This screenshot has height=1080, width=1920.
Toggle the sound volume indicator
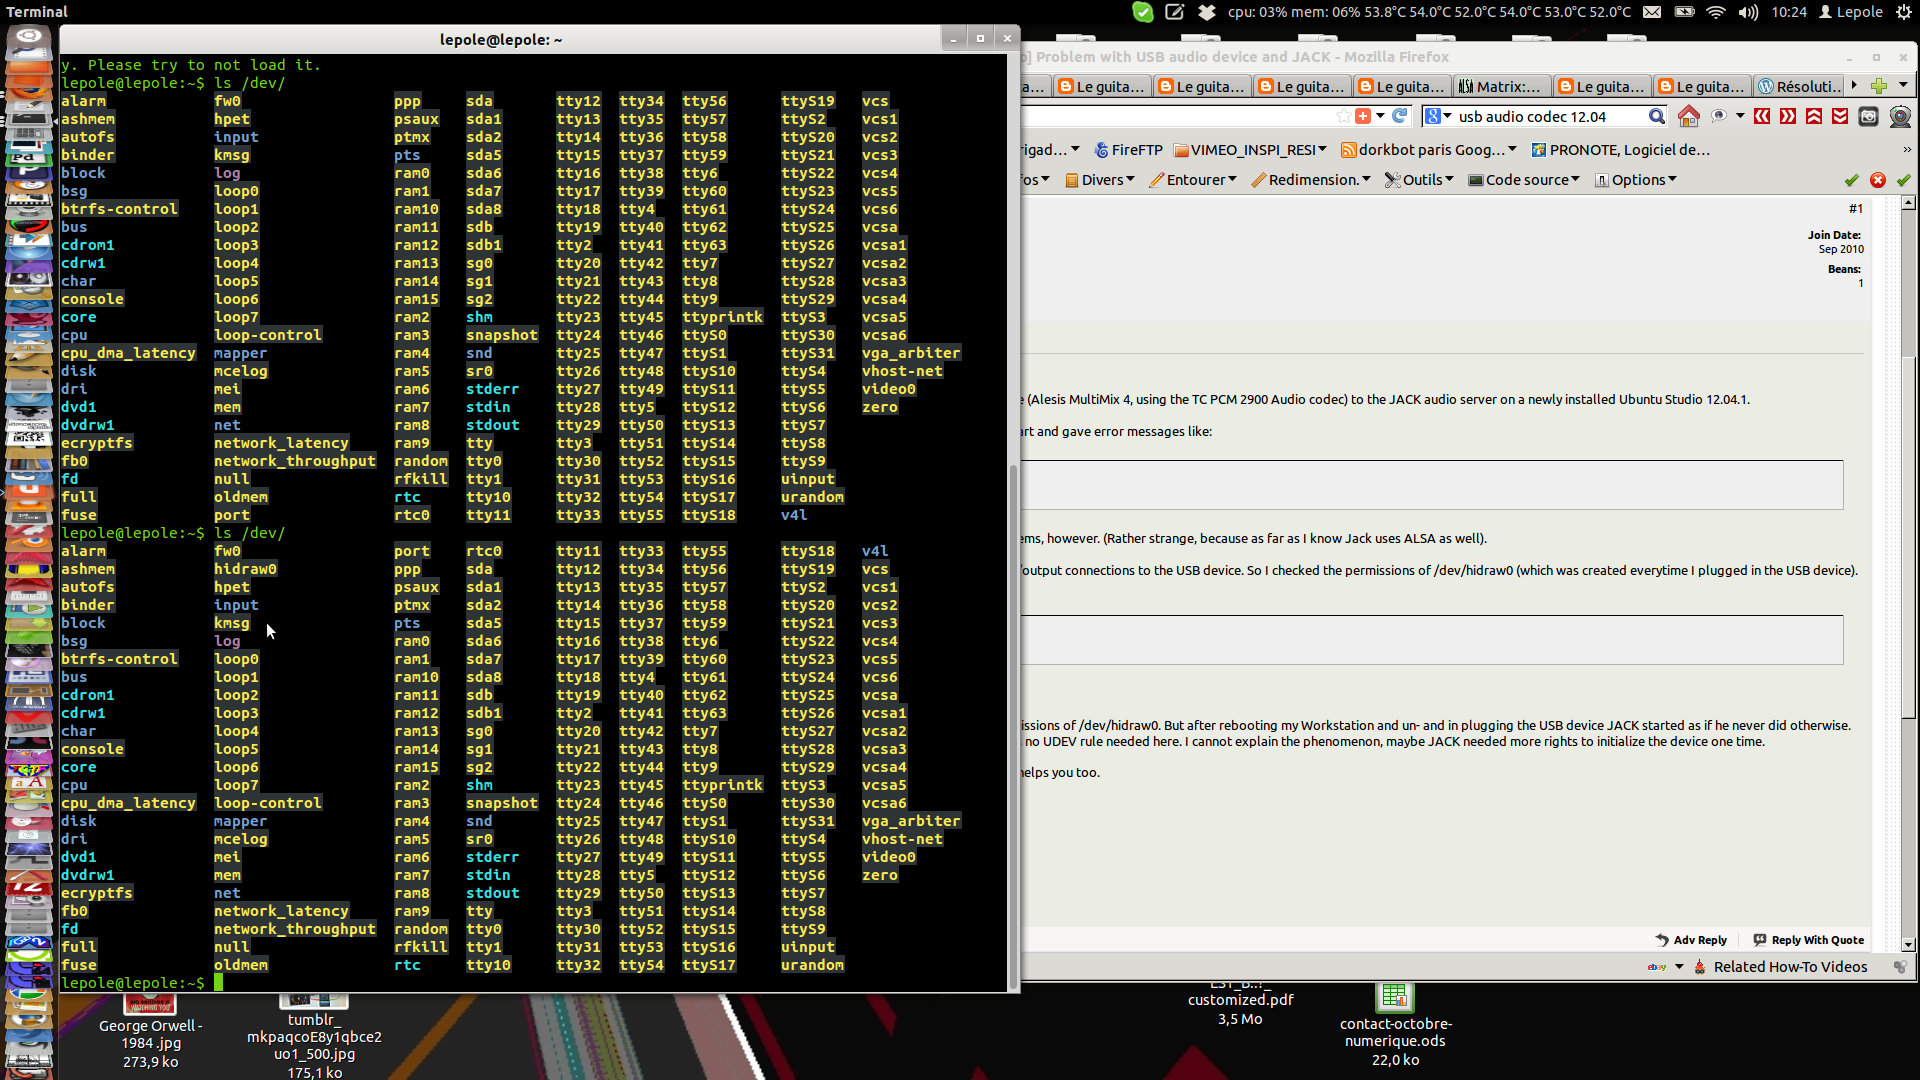1748,12
